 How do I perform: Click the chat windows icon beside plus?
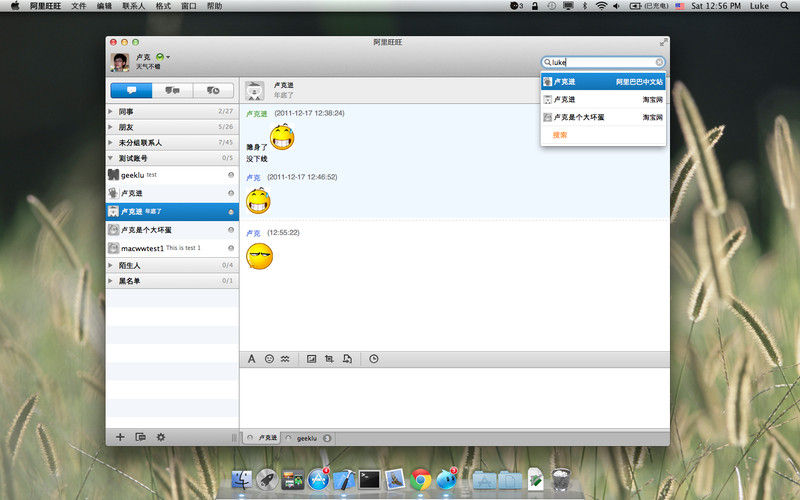(x=140, y=437)
